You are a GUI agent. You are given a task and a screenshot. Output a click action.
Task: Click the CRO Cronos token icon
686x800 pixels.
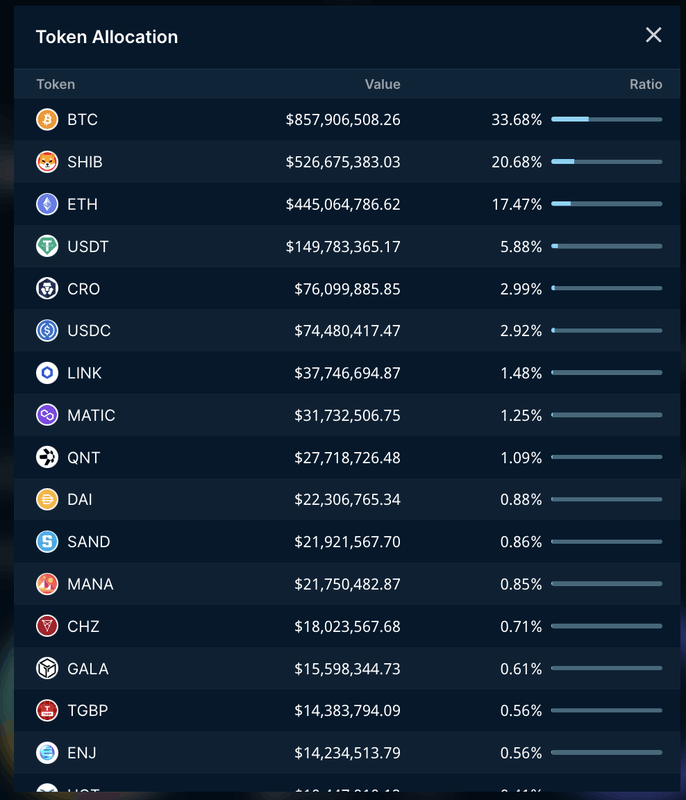pyautogui.click(x=47, y=289)
